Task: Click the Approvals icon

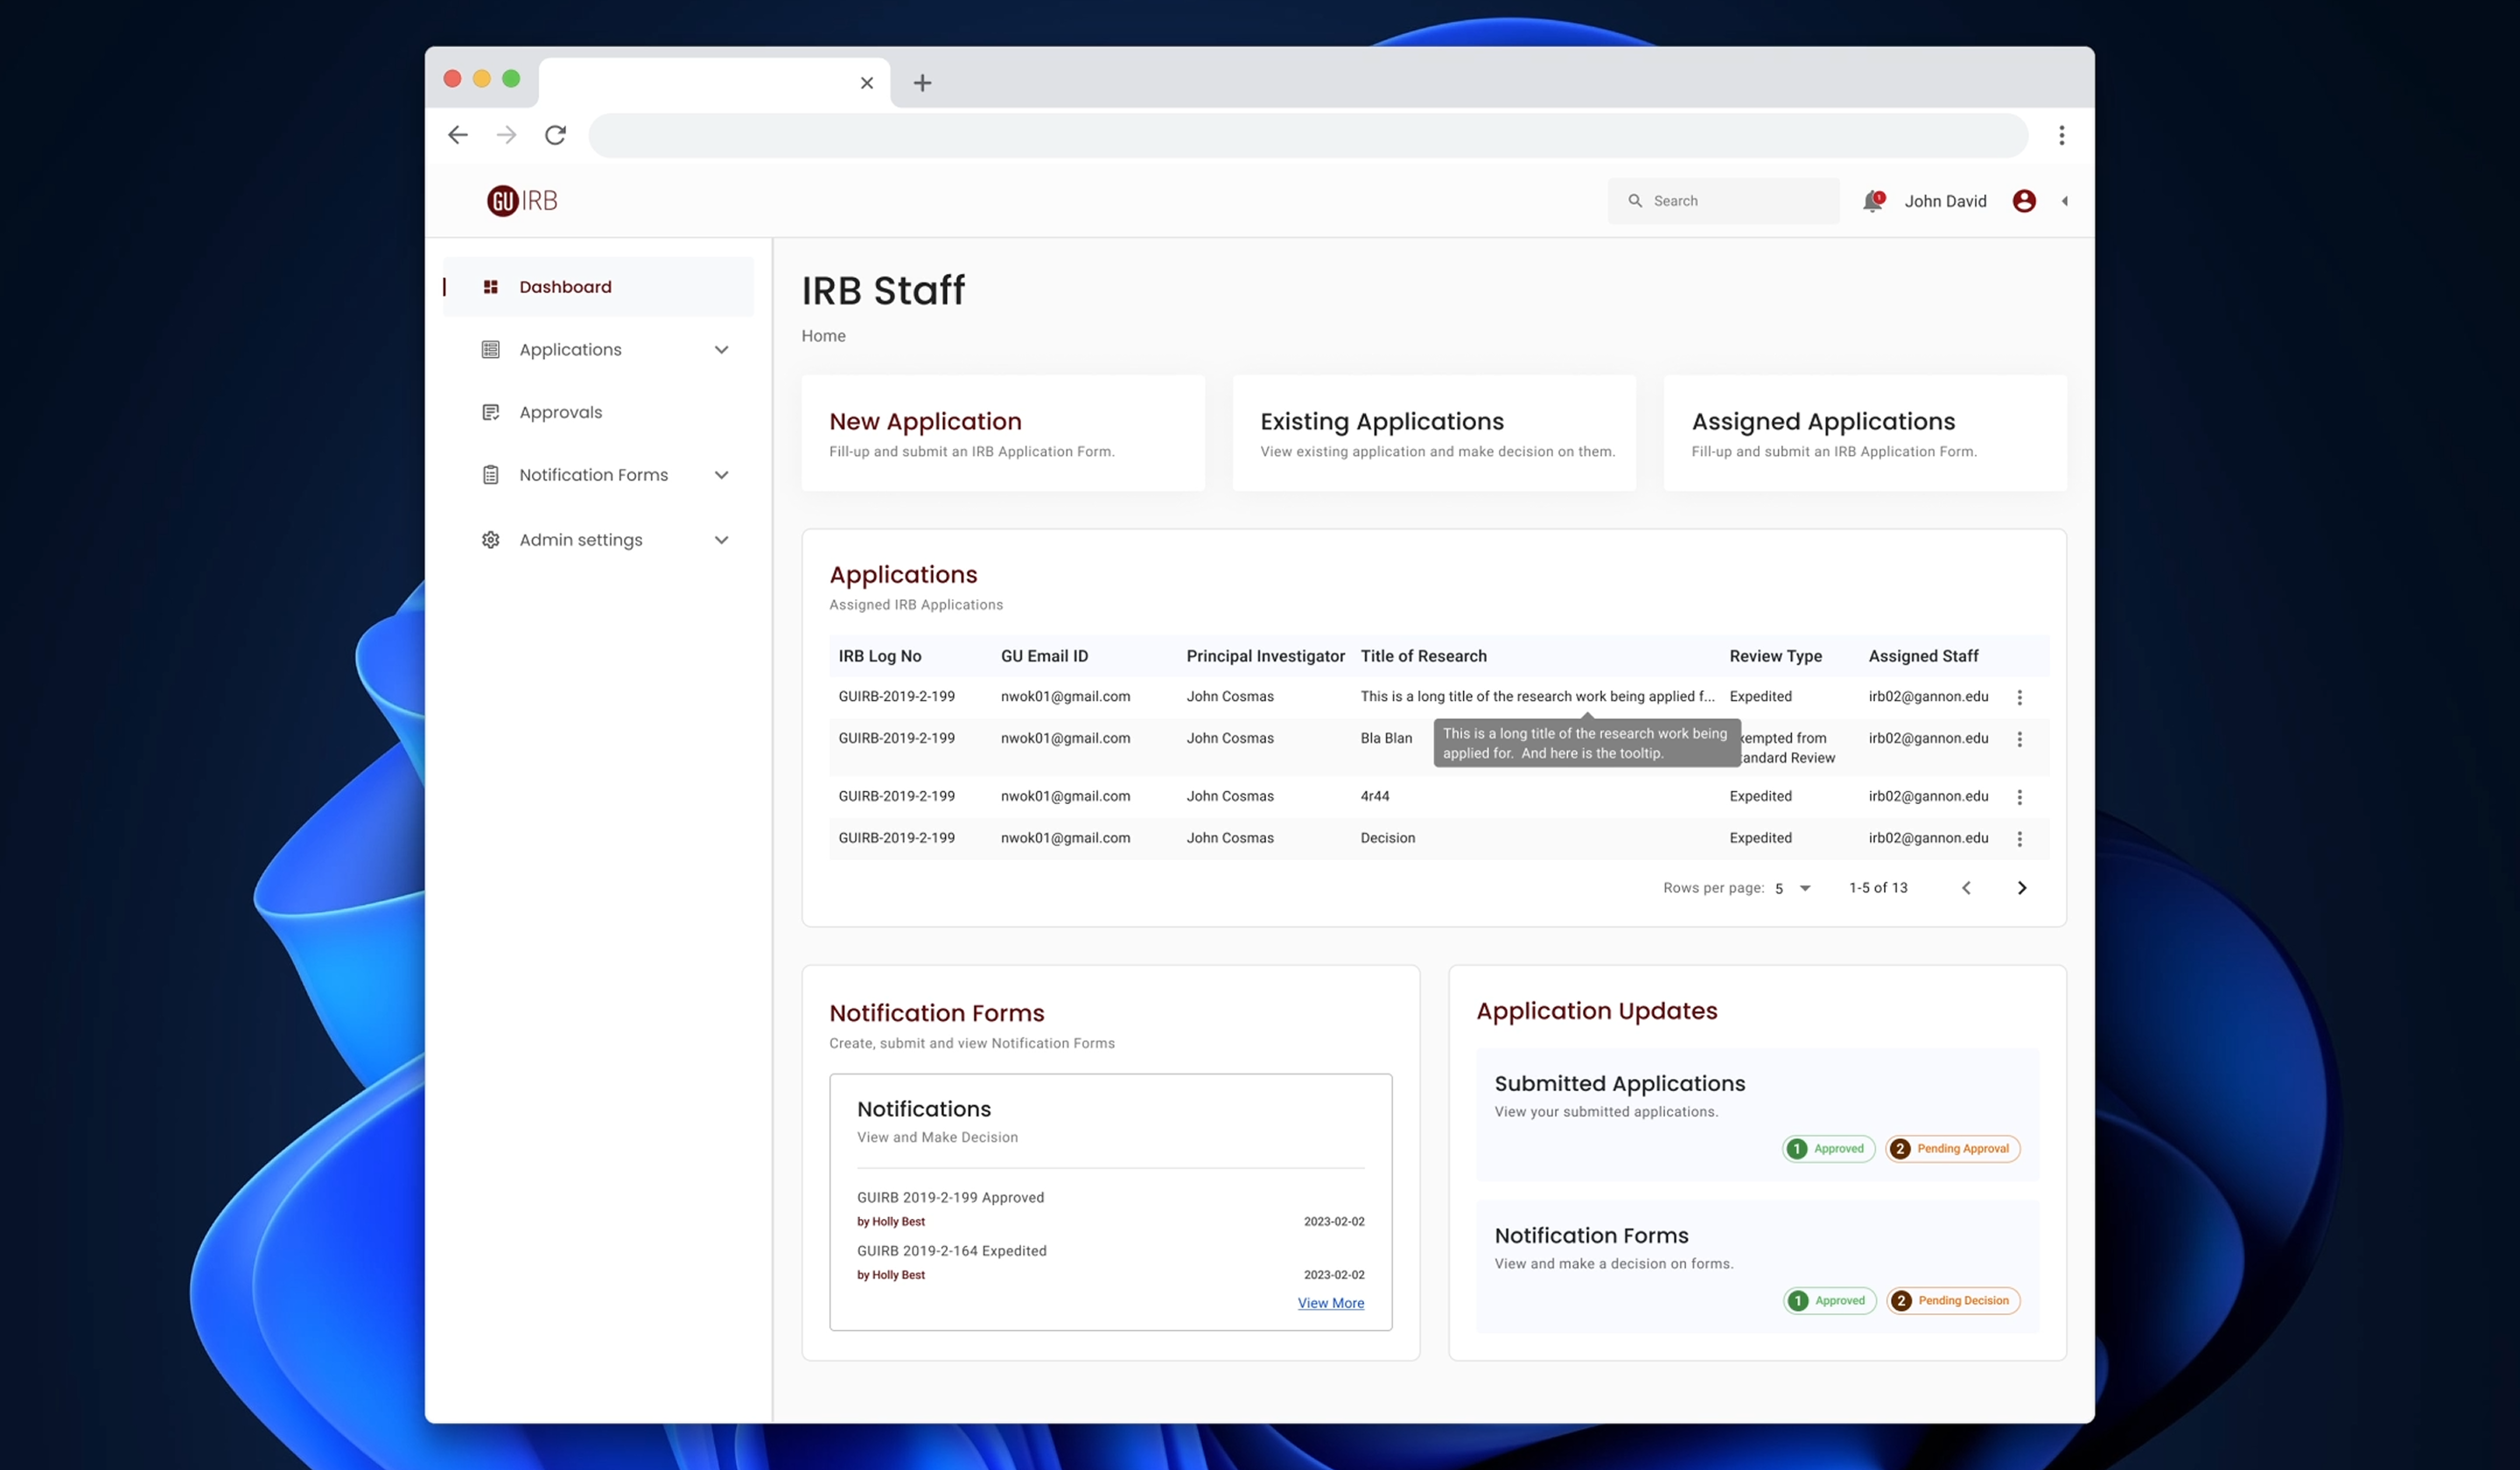Action: point(490,412)
